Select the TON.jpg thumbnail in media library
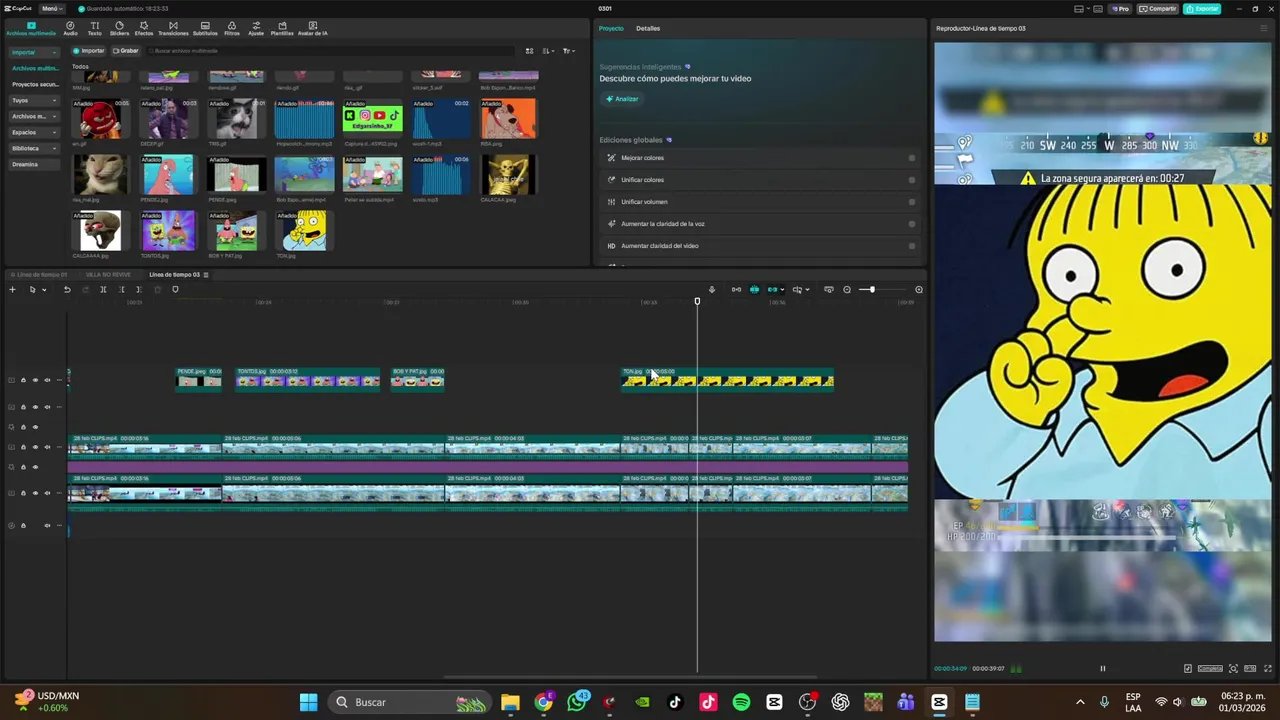 (304, 231)
